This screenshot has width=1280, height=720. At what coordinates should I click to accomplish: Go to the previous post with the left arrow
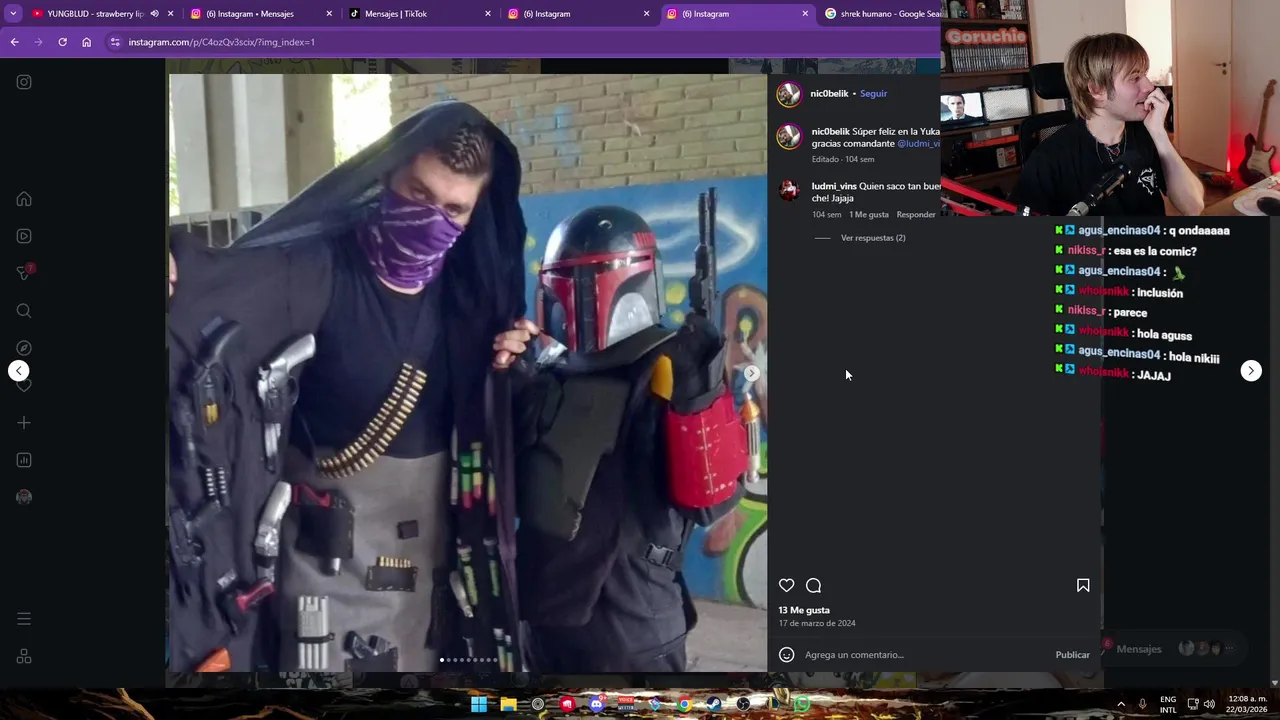click(x=19, y=371)
